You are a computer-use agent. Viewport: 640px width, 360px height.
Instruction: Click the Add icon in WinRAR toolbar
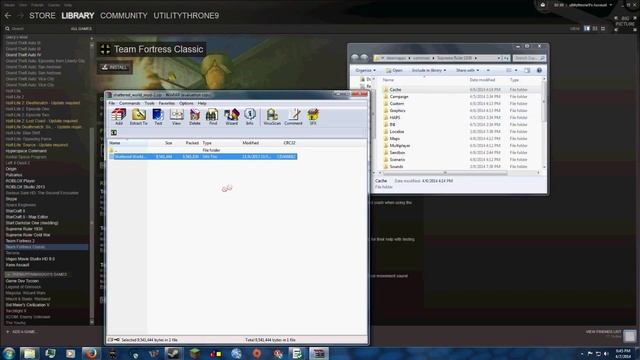tap(119, 117)
